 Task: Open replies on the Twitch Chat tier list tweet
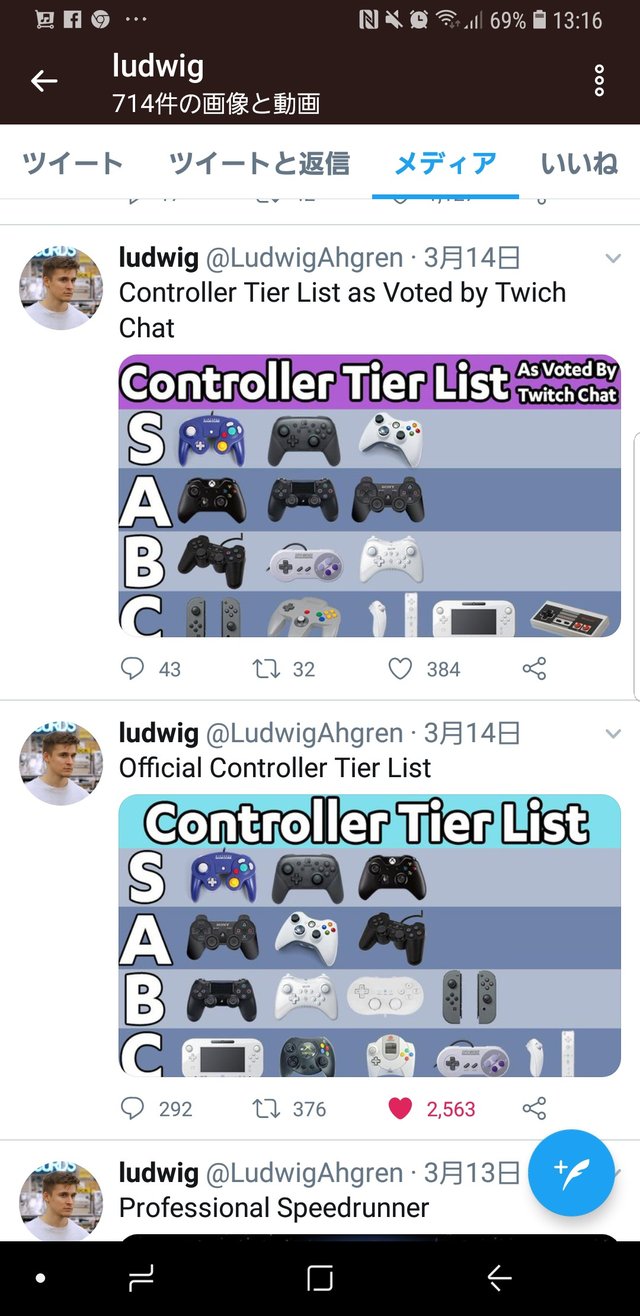[x=132, y=668]
